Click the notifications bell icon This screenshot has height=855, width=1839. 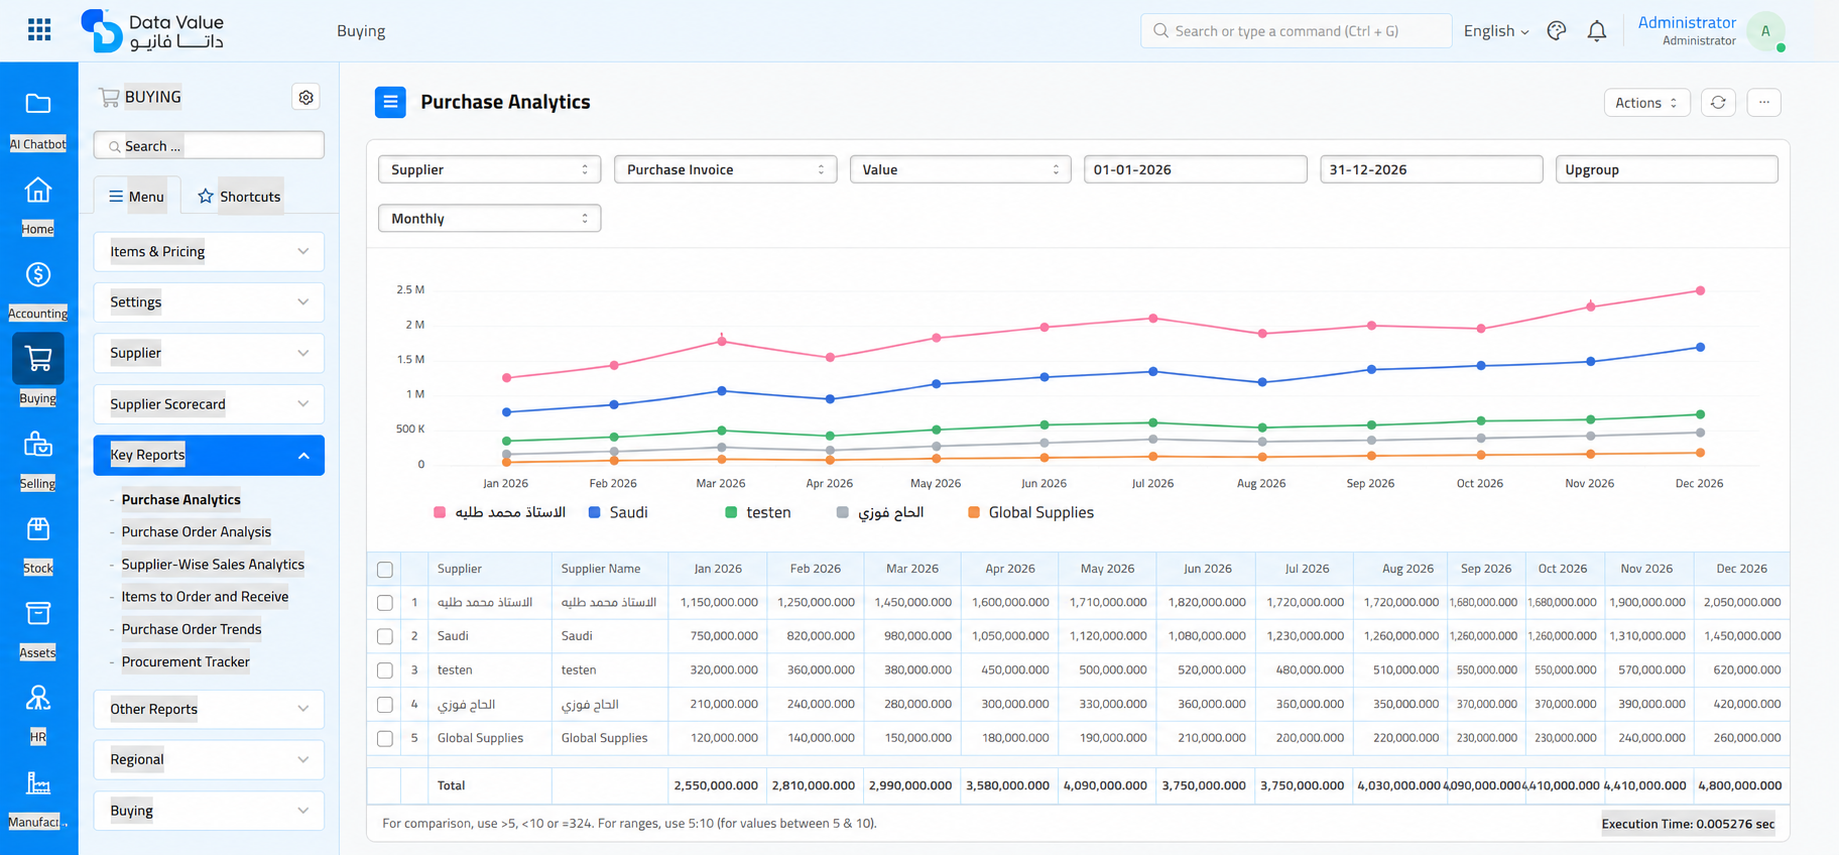point(1597,31)
